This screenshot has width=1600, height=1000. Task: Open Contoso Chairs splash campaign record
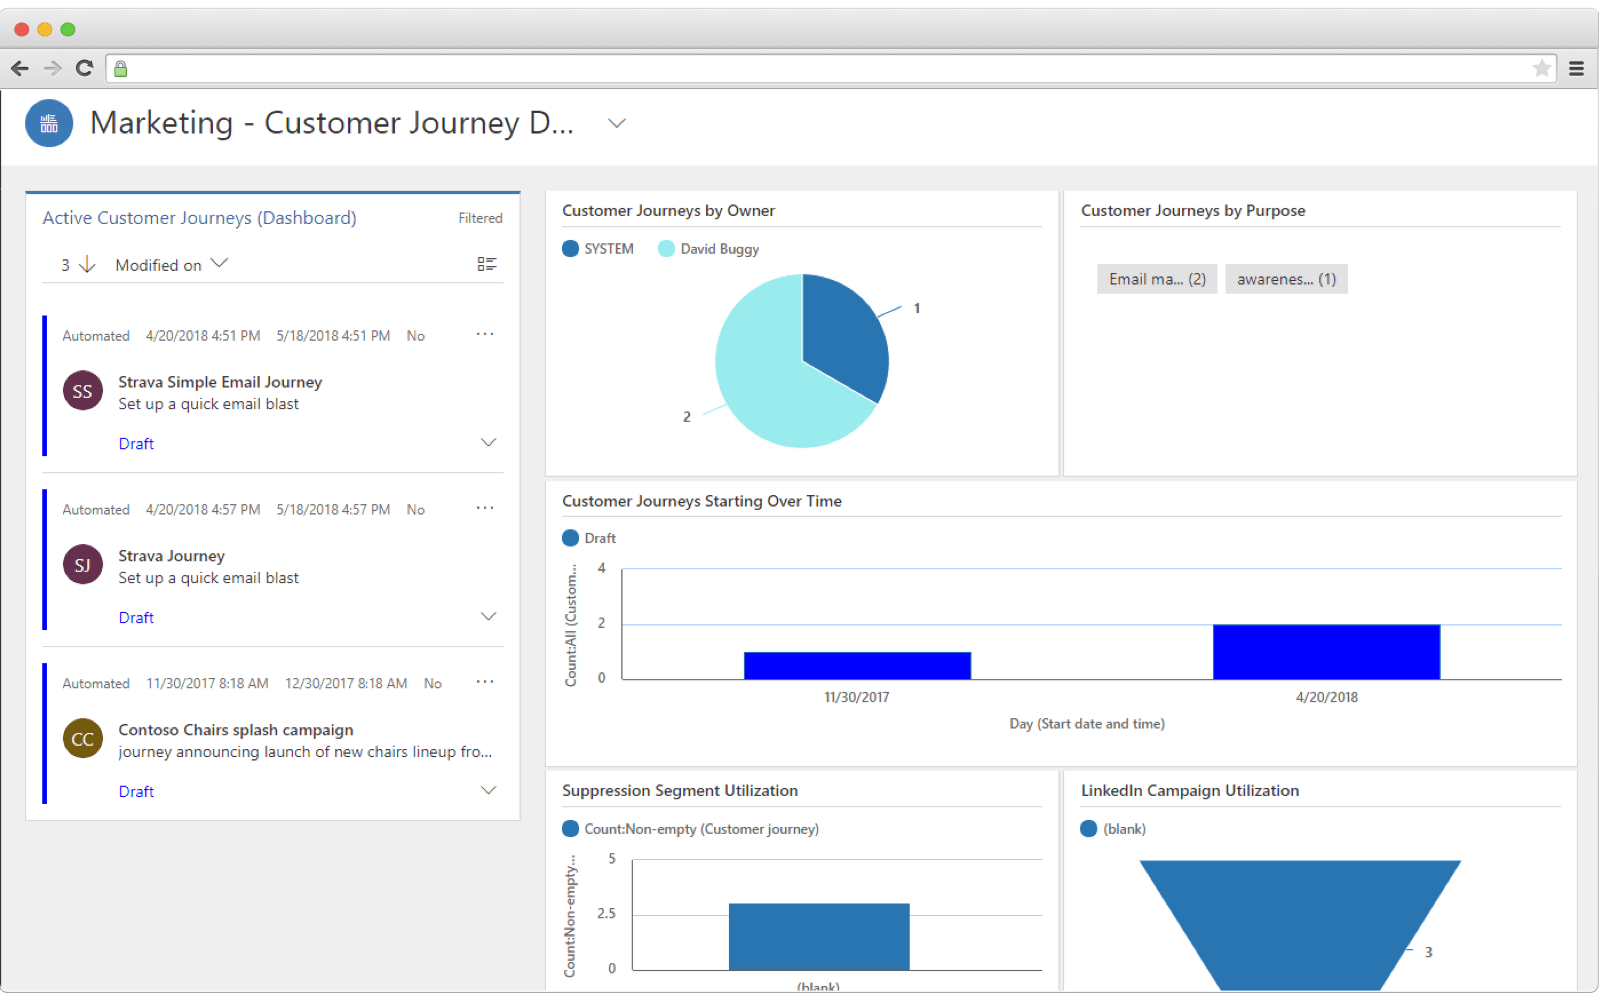[x=236, y=730]
